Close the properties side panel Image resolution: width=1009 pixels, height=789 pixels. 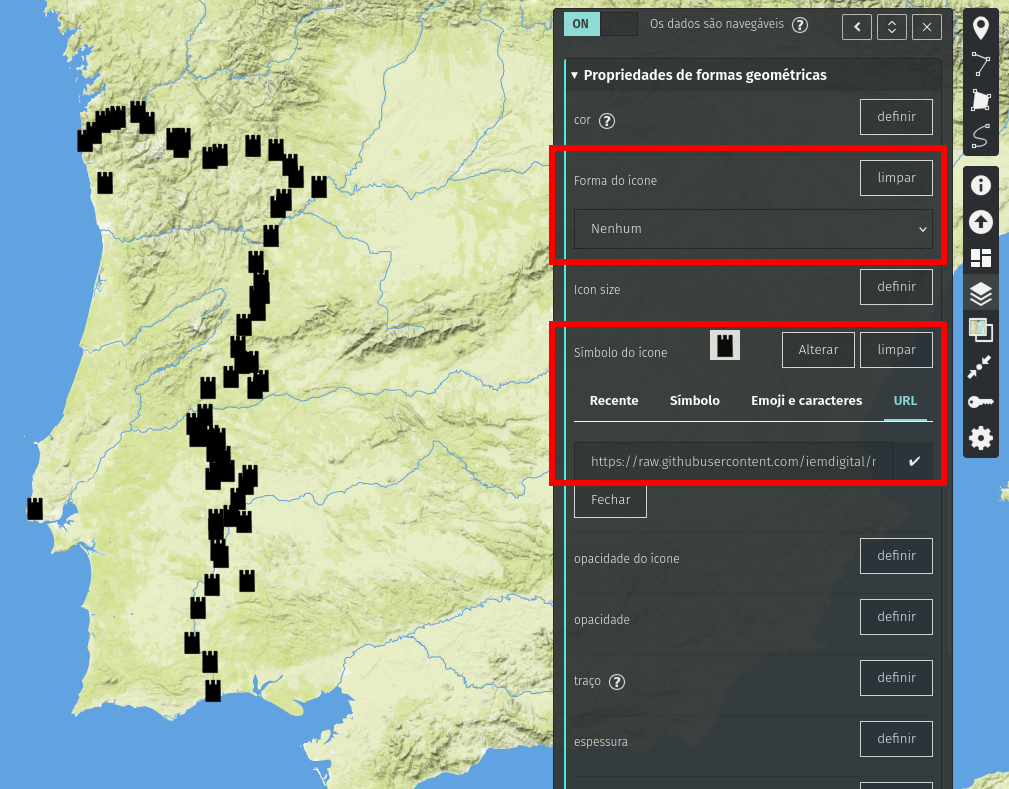point(927,27)
